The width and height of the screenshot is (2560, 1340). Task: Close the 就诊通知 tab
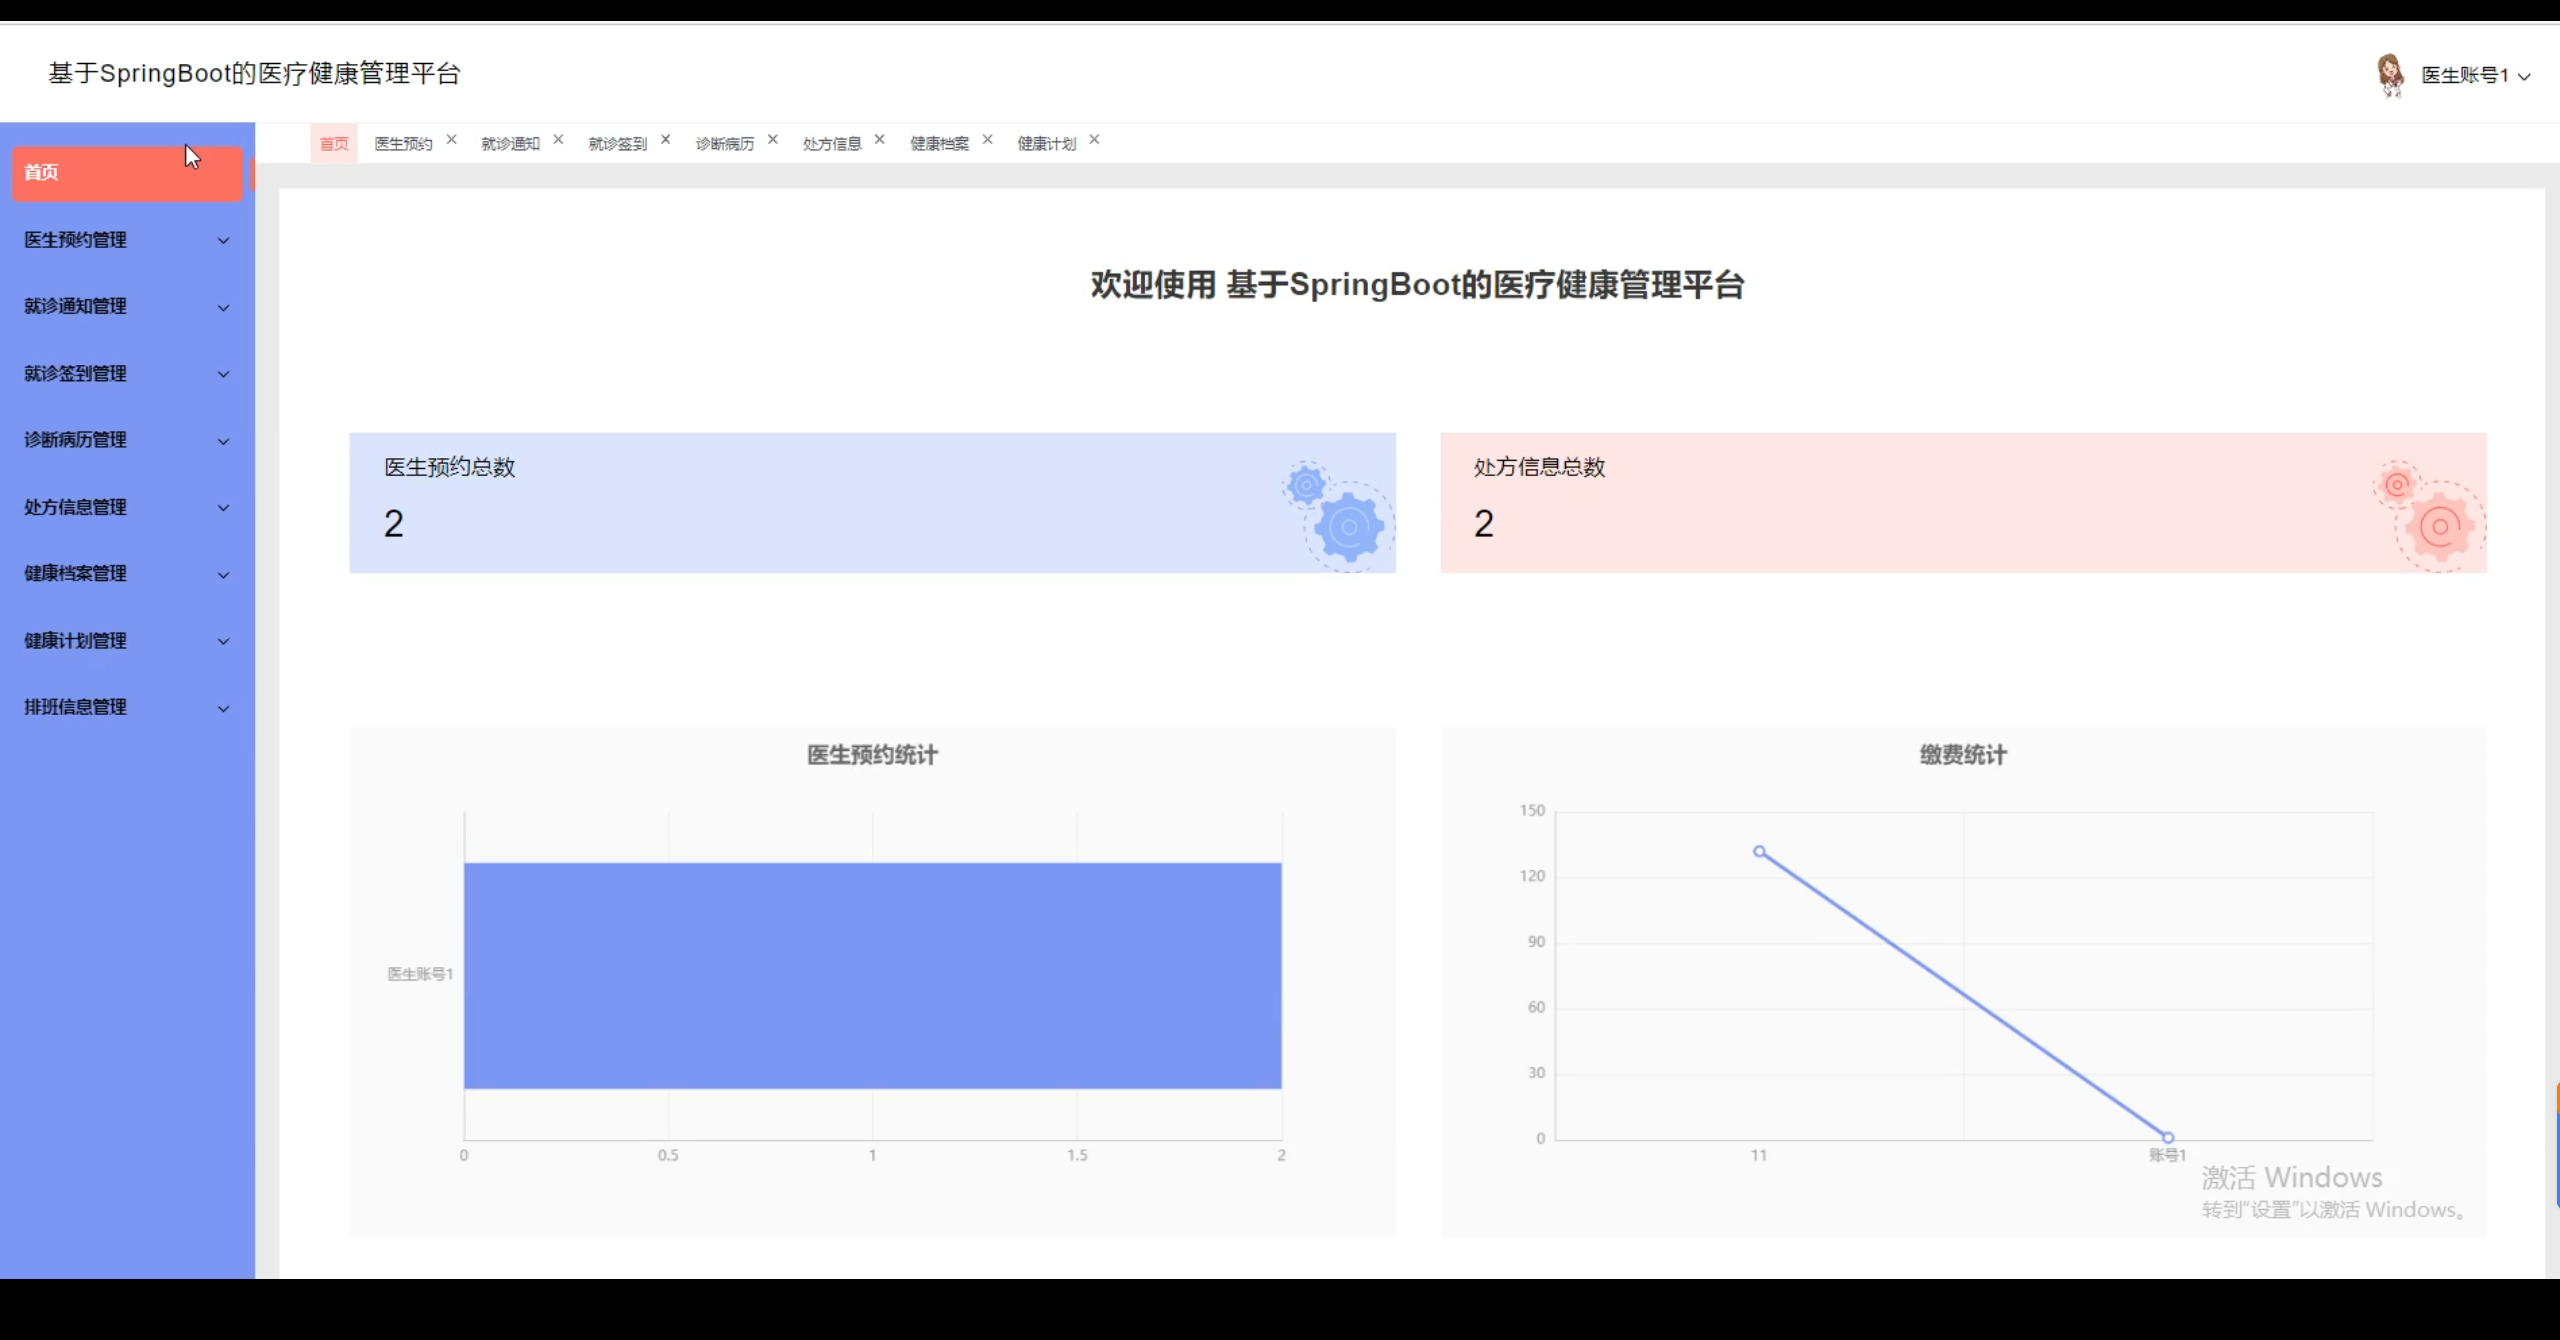tap(558, 140)
